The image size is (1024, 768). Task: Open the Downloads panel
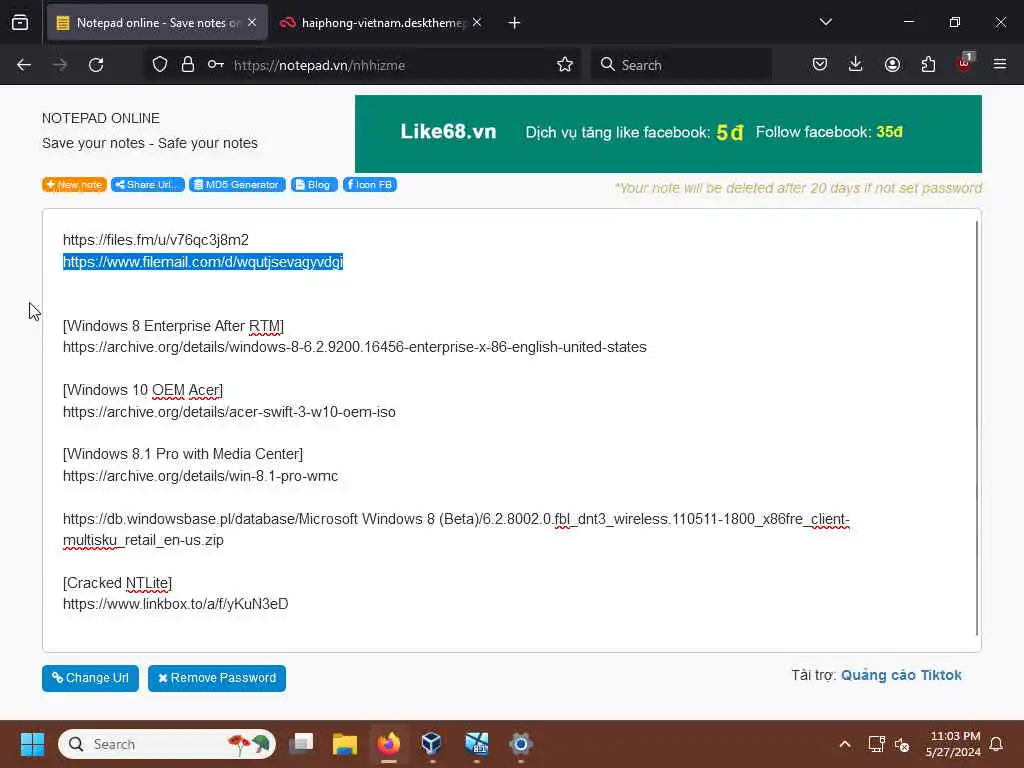click(856, 65)
